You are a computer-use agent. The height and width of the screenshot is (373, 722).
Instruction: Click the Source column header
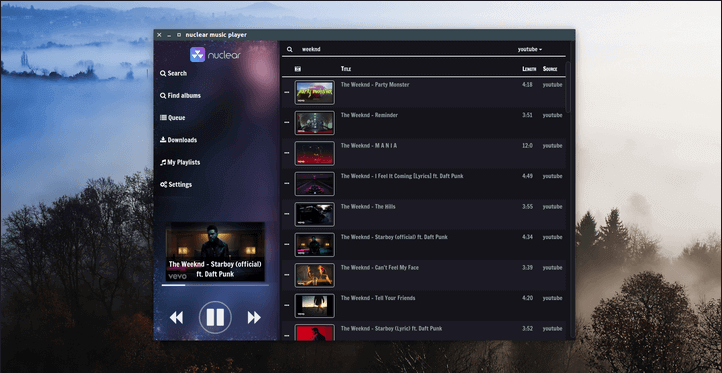pyautogui.click(x=550, y=69)
